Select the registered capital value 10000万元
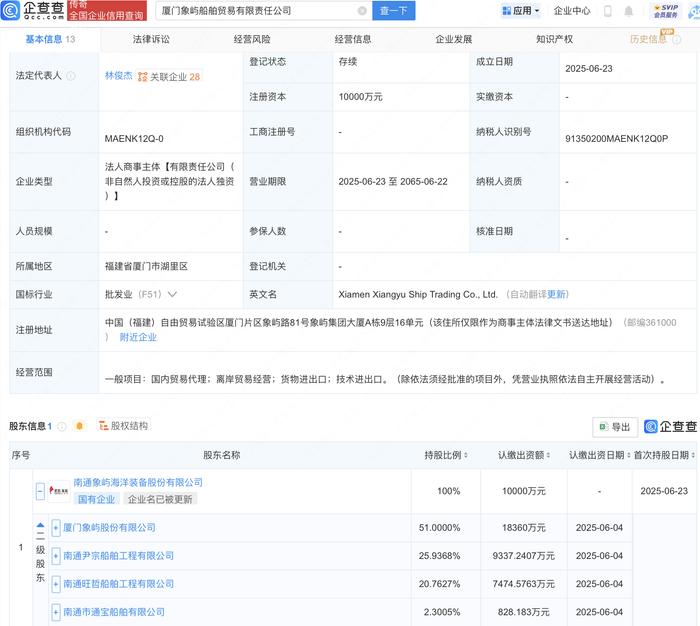Viewport: 700px width, 626px height. 360,97
